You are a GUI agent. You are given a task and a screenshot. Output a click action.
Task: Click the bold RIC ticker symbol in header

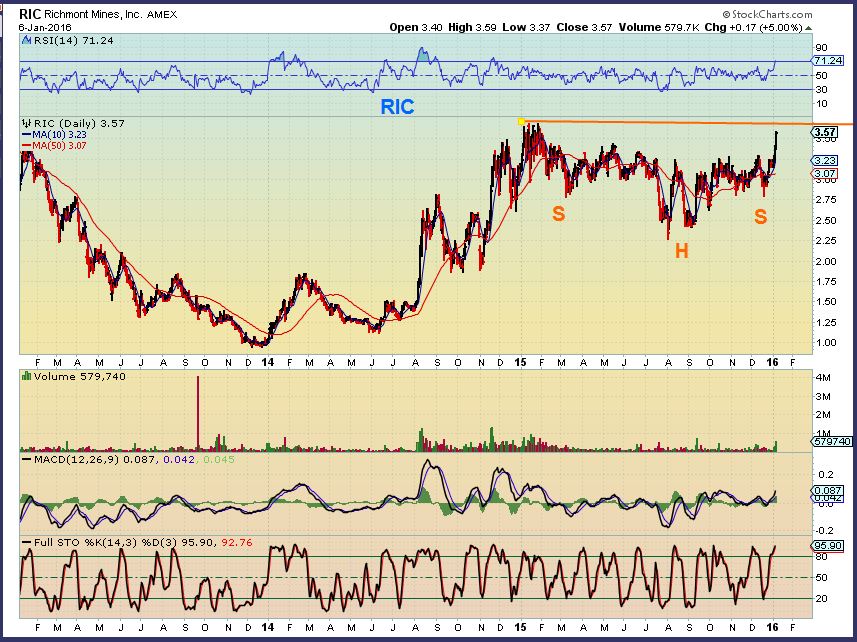30,14
